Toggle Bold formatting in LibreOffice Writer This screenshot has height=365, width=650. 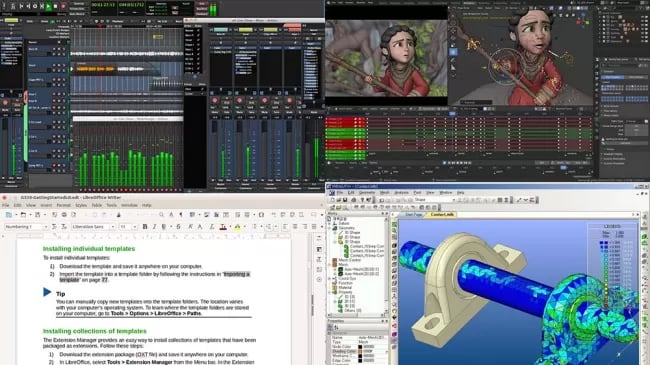pos(145,226)
